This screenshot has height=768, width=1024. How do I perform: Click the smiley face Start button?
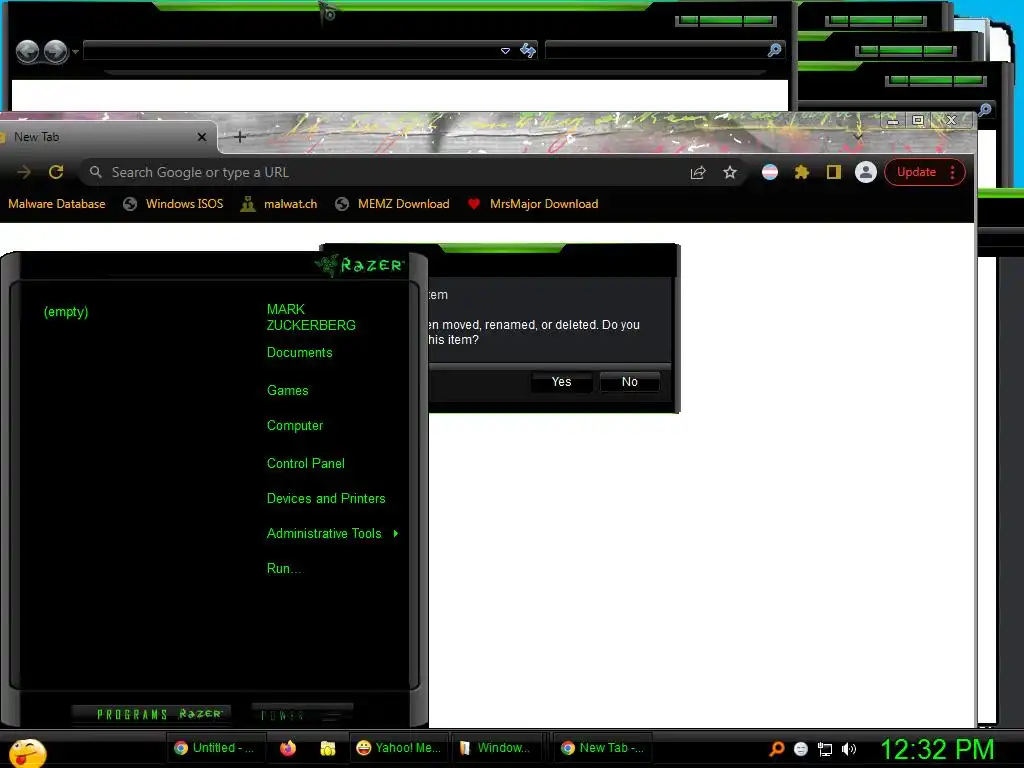pyautogui.click(x=27, y=753)
